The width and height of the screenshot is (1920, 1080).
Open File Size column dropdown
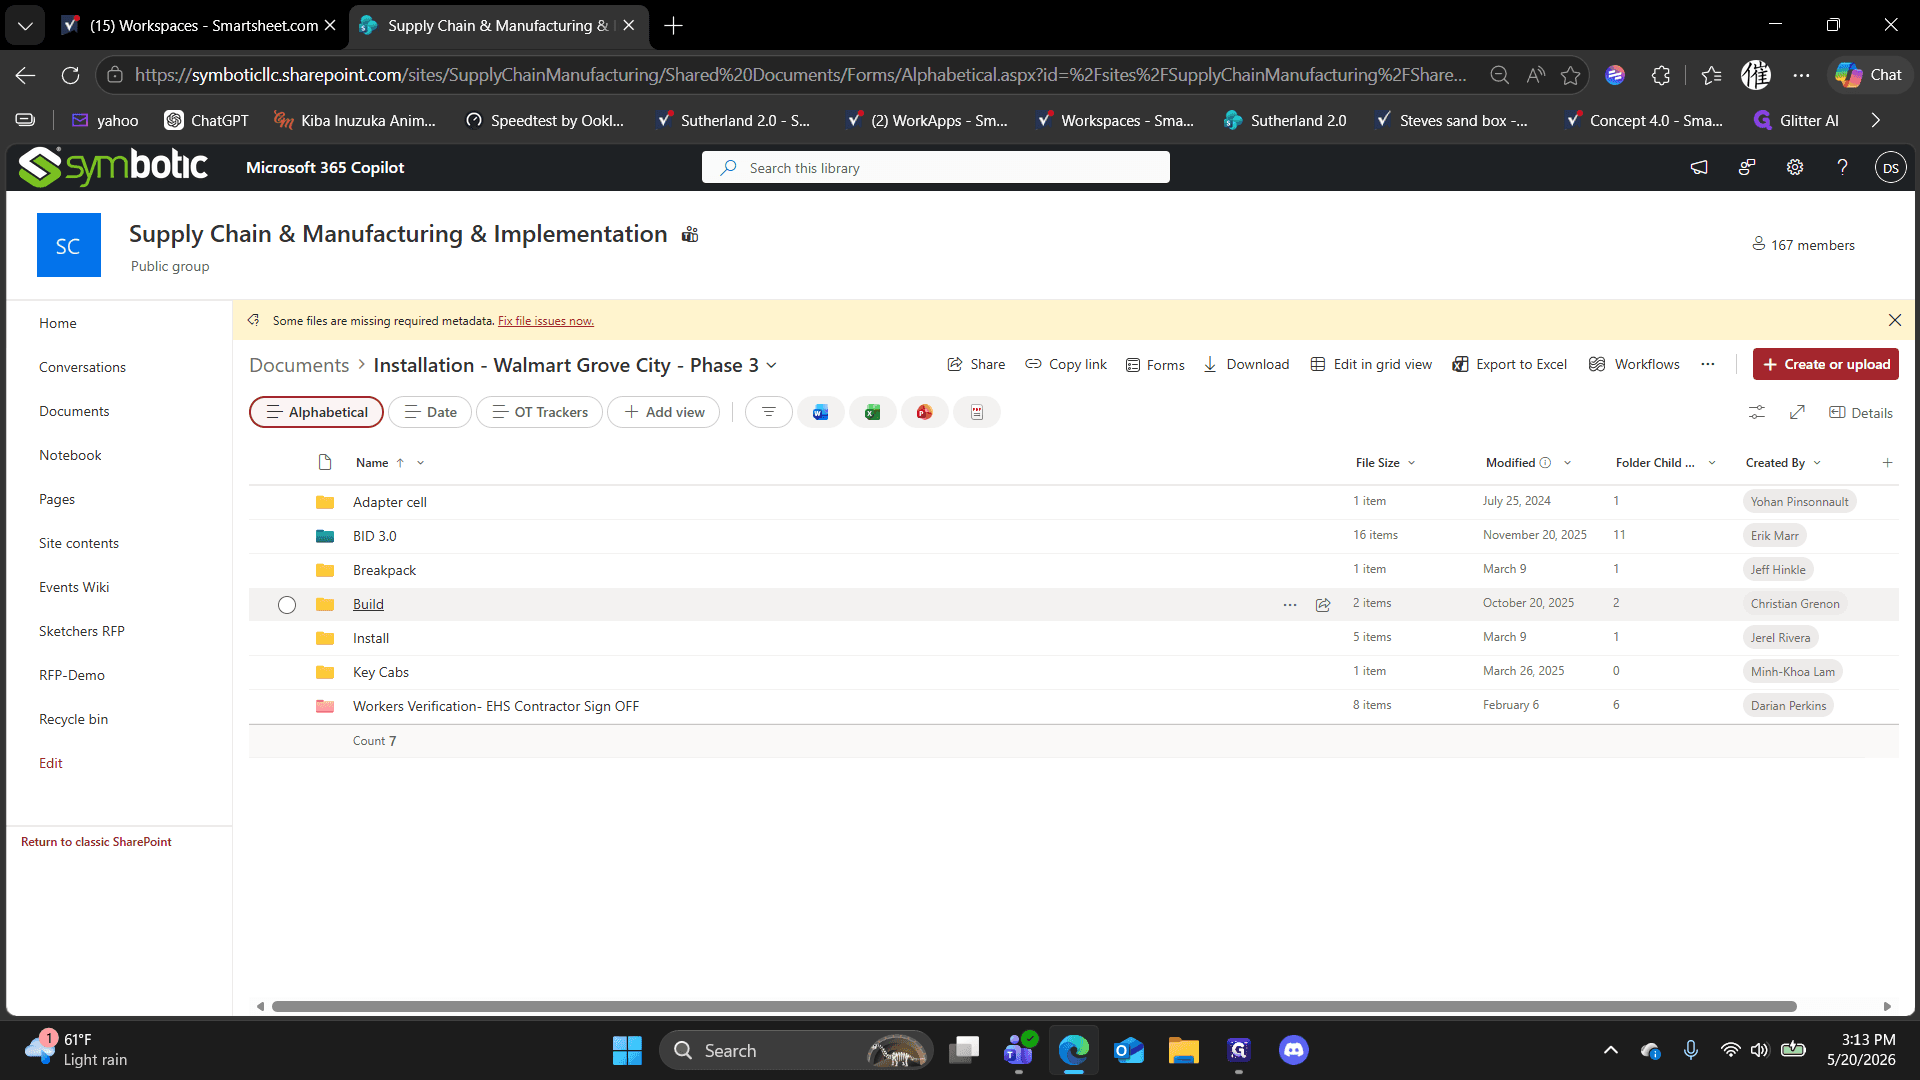pos(1412,462)
